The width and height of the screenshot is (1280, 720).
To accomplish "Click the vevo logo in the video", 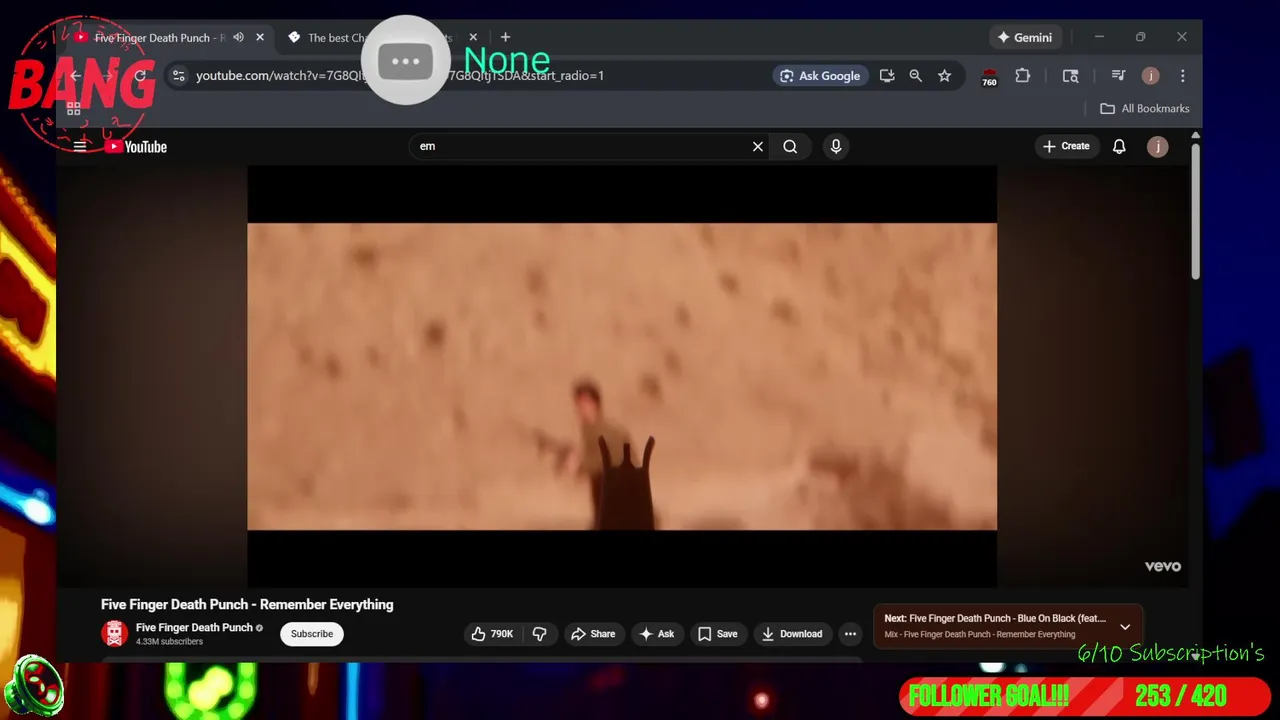I will click(1163, 566).
